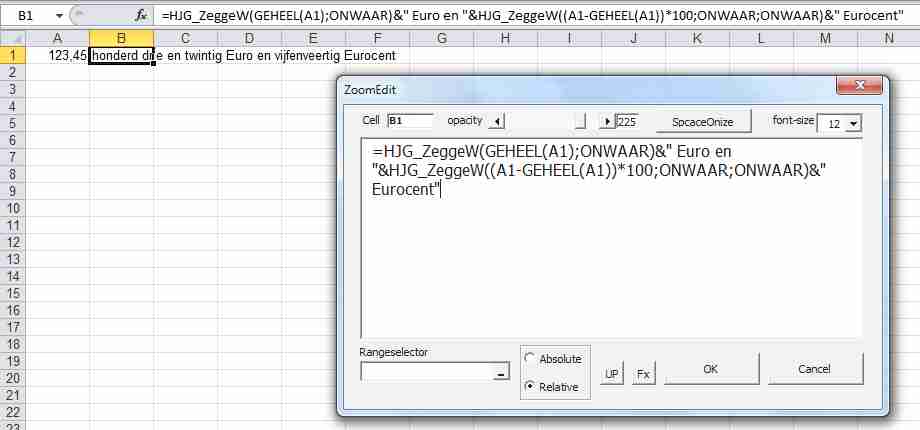Viewport: 920px width, 430px height.
Task: Select column C header
Action: point(185,39)
